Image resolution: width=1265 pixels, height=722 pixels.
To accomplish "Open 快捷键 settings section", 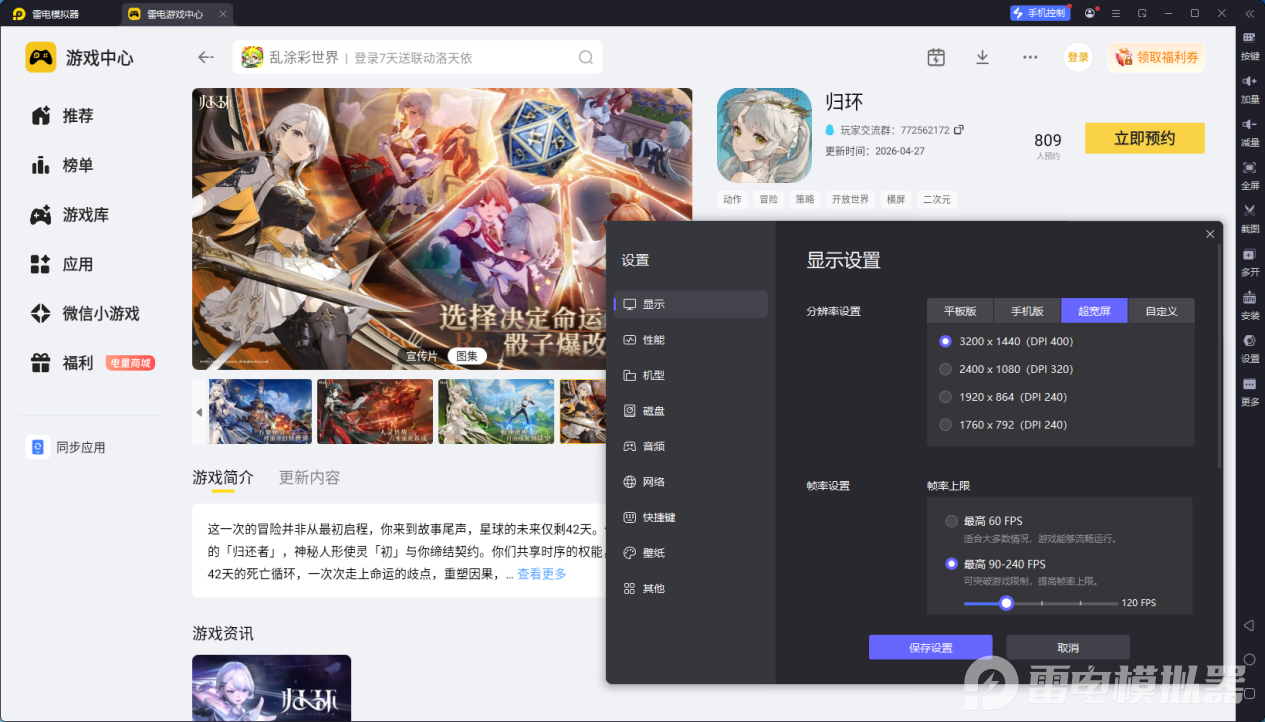I will click(691, 517).
